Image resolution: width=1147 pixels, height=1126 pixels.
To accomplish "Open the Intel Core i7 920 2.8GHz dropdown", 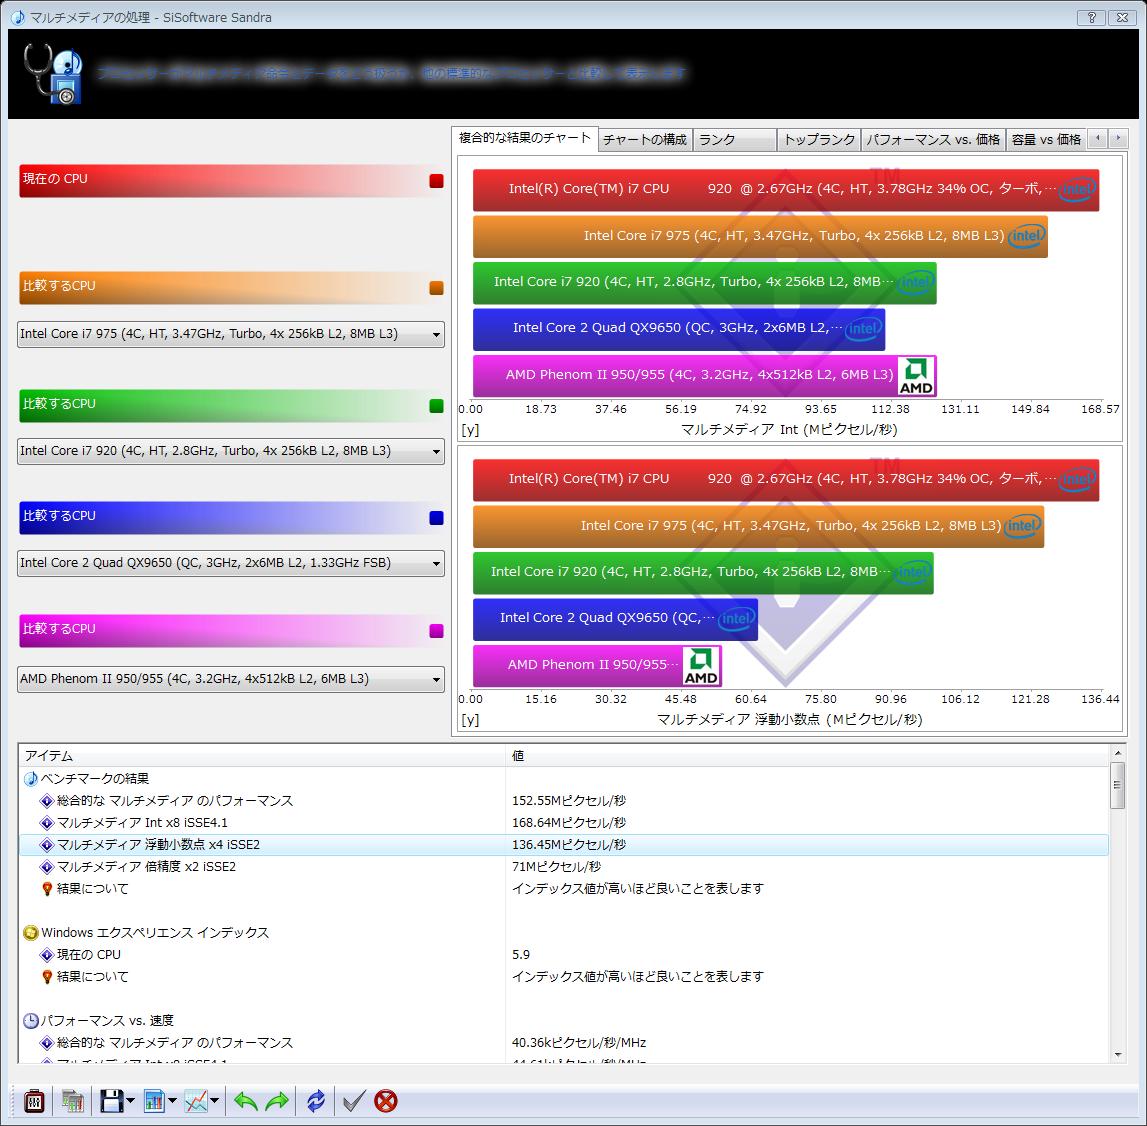I will [x=230, y=451].
